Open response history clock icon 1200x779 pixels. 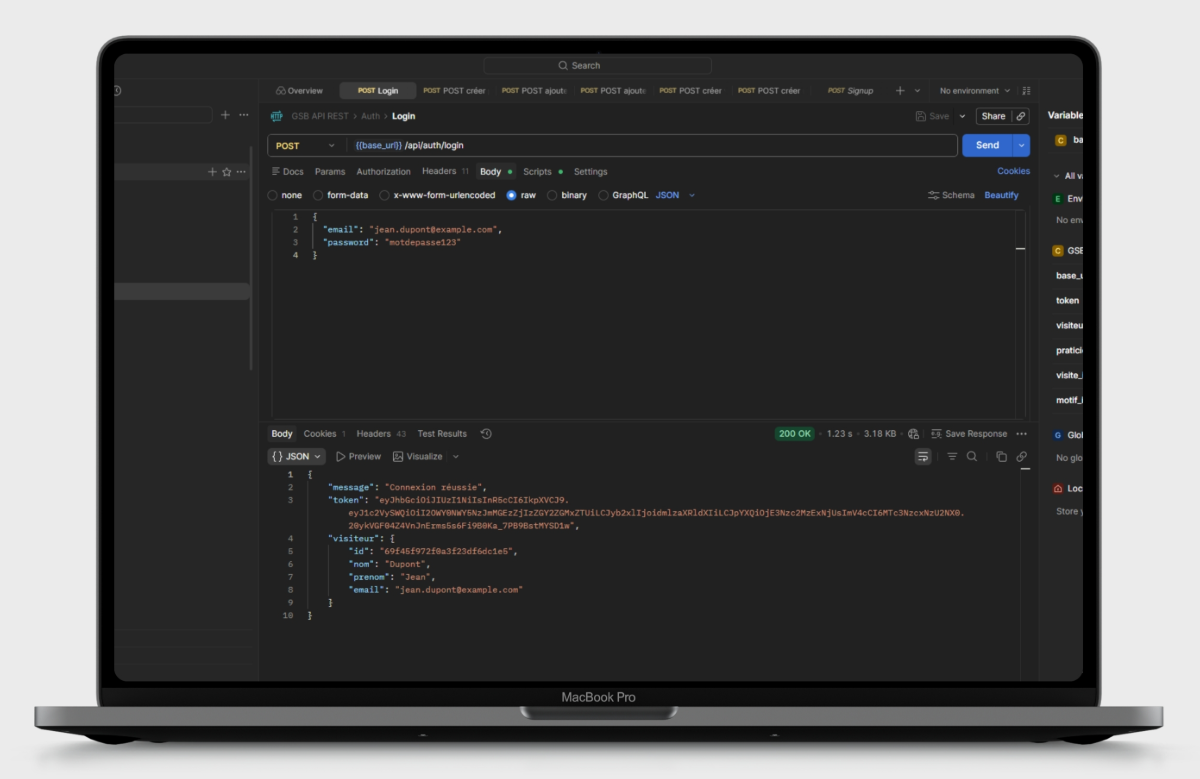coord(486,434)
